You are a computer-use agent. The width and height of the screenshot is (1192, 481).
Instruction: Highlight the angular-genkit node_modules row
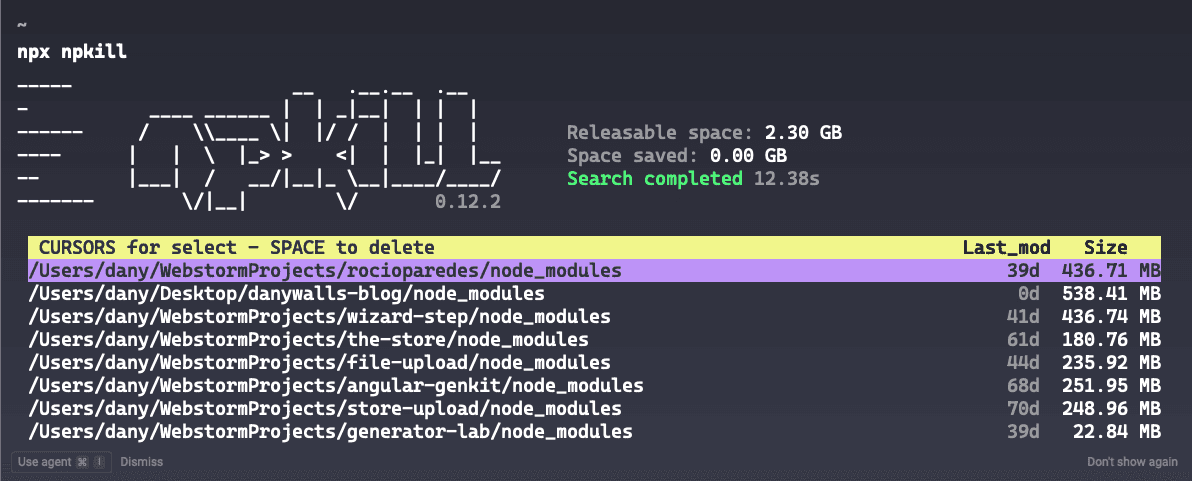click(x=336, y=385)
